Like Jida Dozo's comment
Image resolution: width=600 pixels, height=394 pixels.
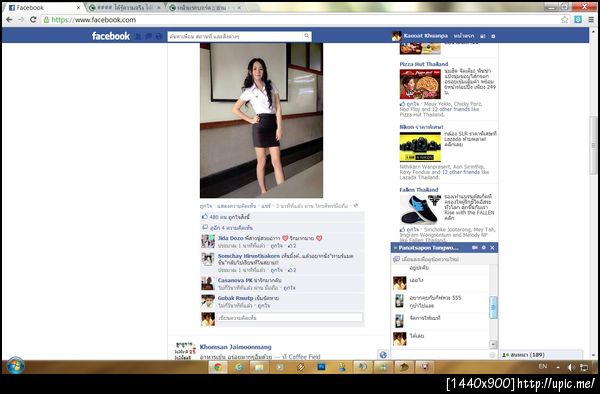276,246
